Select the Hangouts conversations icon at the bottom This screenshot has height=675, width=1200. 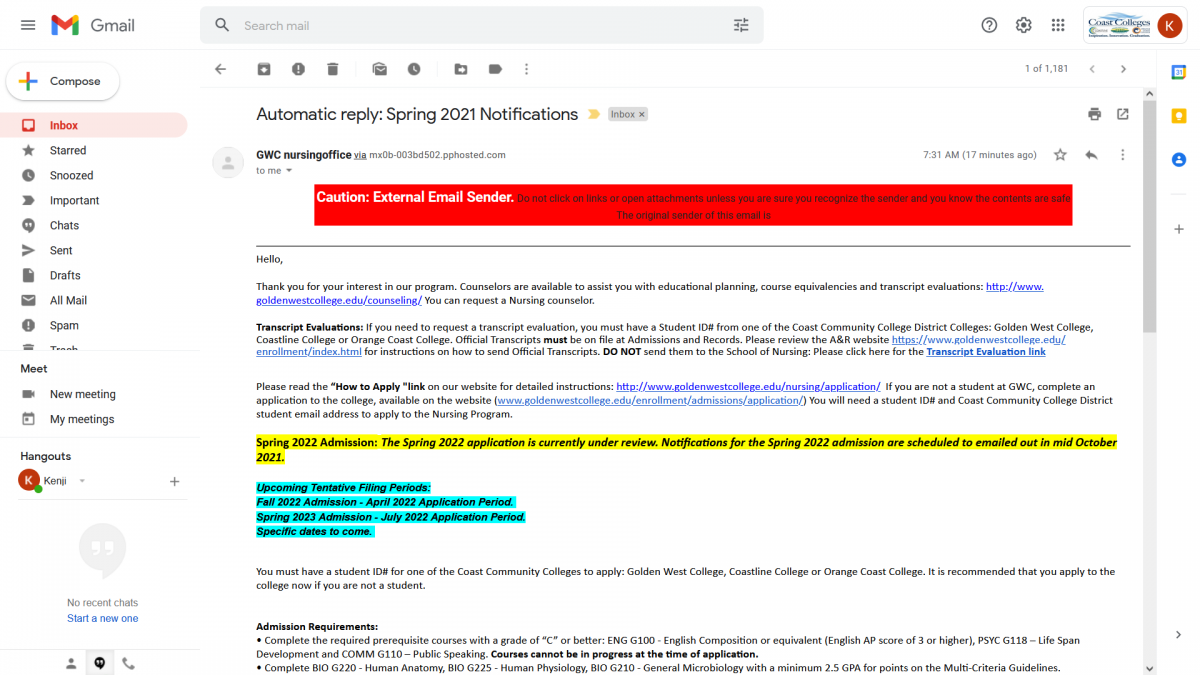click(x=100, y=663)
